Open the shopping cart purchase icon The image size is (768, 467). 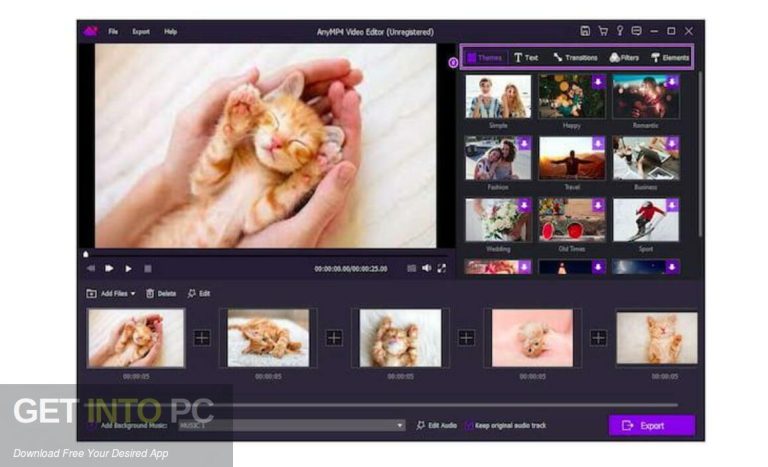pyautogui.click(x=603, y=31)
